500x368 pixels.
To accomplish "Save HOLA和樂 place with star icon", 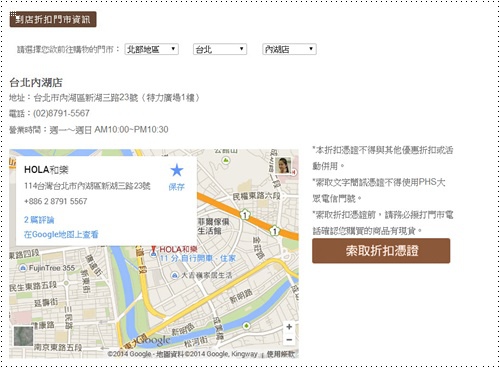I will pyautogui.click(x=177, y=170).
